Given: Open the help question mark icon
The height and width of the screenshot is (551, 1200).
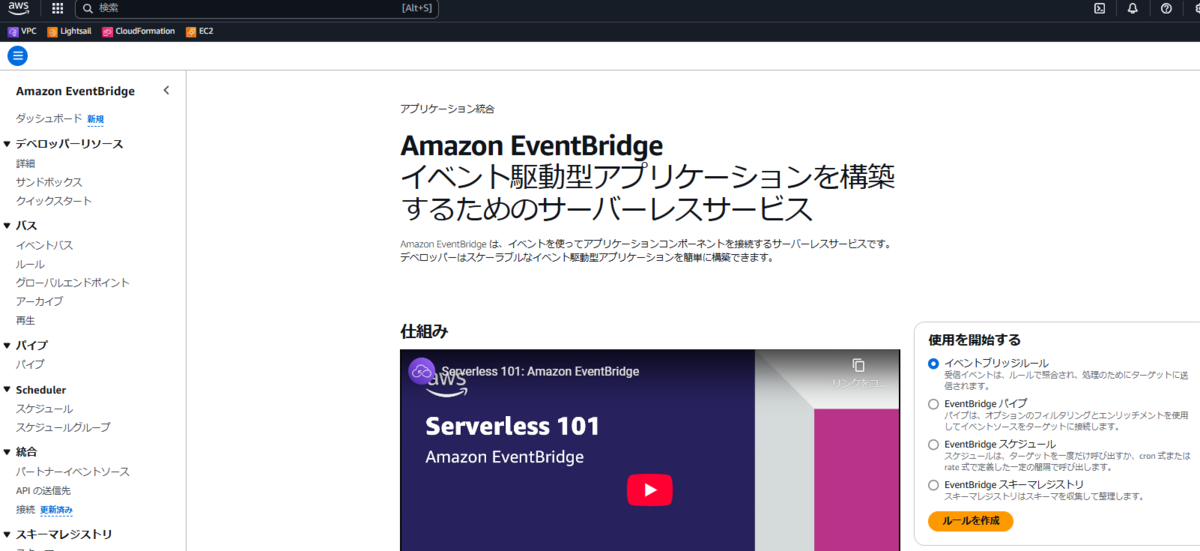Looking at the screenshot, I should (1166, 8).
